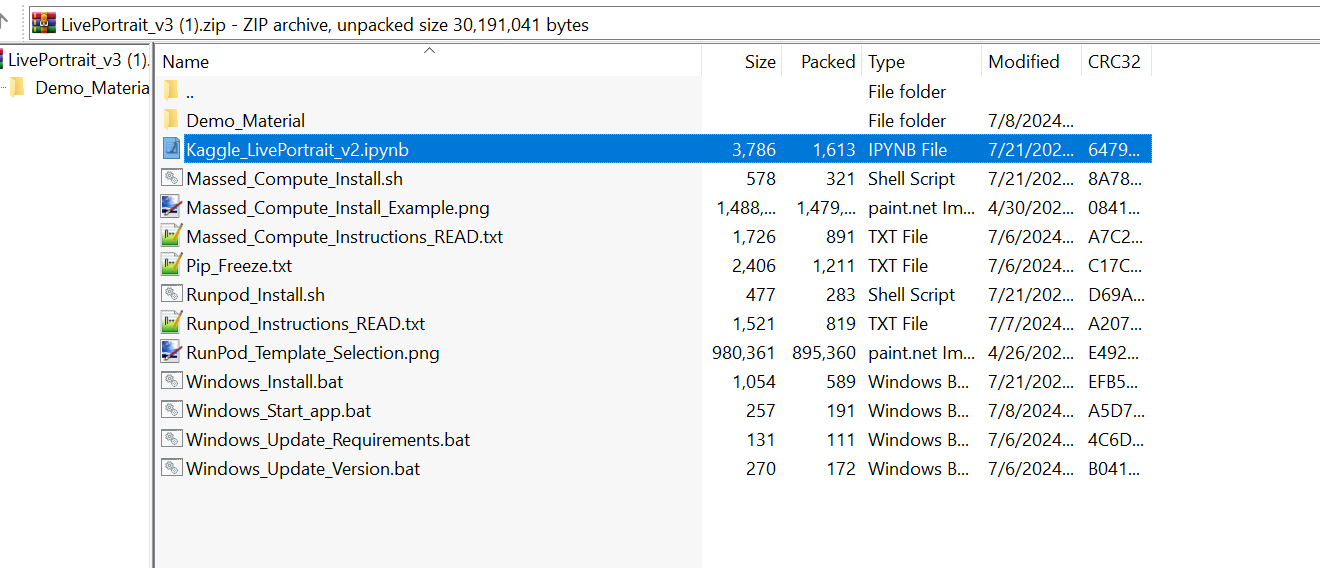Click the Pip_Freeze.txt text file icon
The height and width of the screenshot is (568, 1320).
171,265
